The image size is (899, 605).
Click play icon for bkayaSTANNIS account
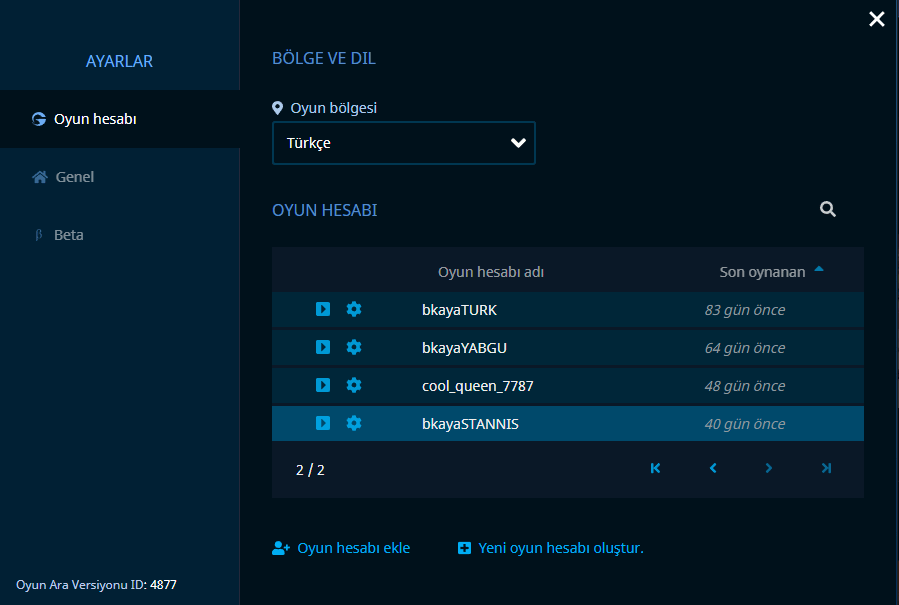(x=323, y=423)
